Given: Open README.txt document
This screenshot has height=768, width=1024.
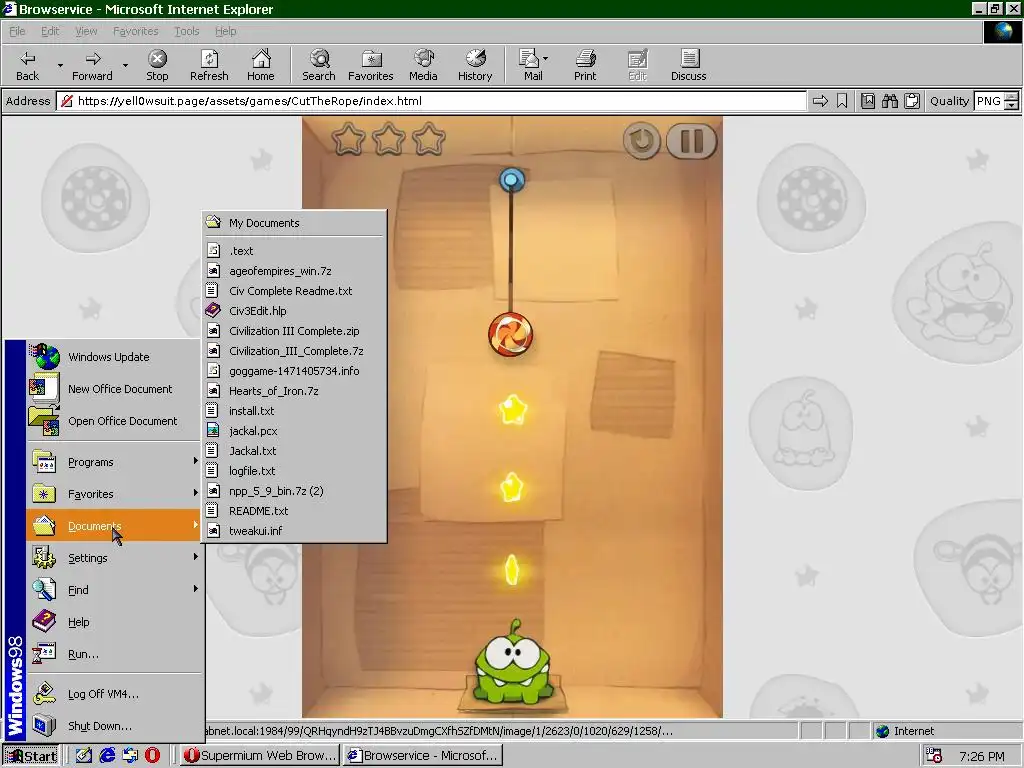Looking at the screenshot, I should (294, 511).
